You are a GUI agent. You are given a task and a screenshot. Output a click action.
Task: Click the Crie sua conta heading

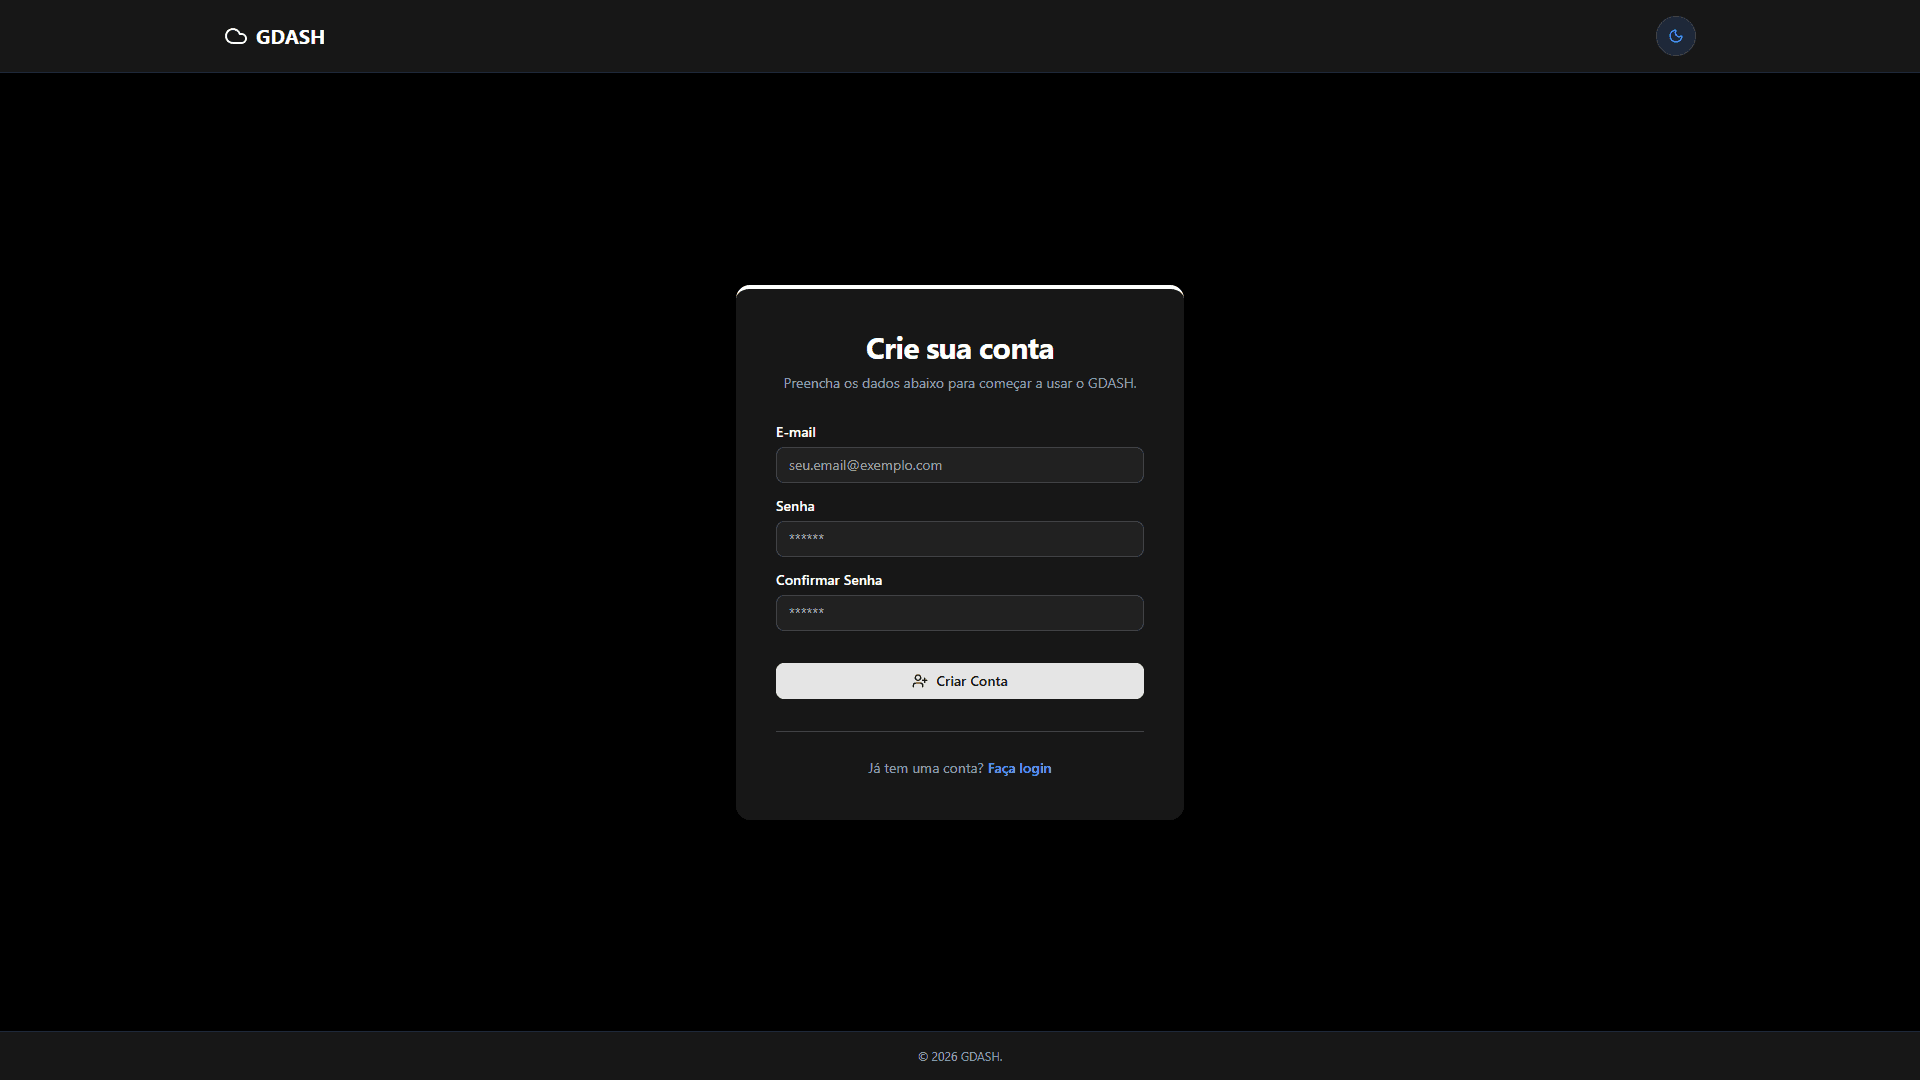click(959, 349)
